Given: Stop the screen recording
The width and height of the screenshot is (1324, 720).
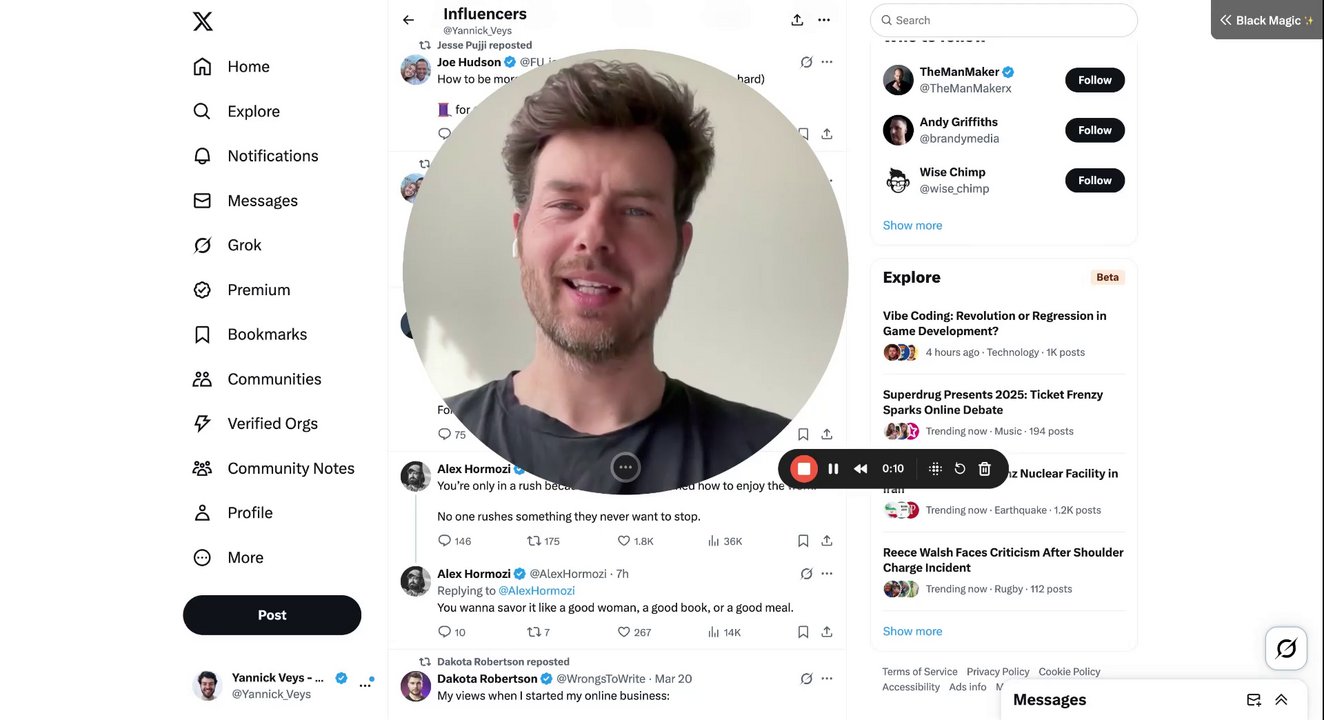Looking at the screenshot, I should (803, 468).
